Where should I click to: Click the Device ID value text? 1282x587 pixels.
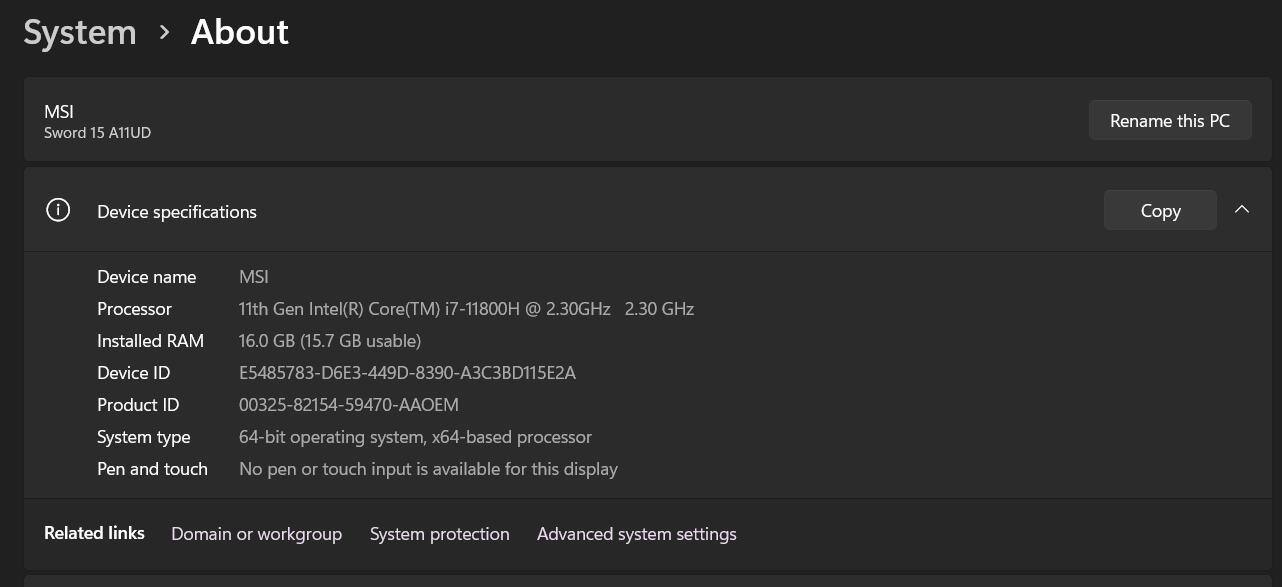(x=407, y=373)
